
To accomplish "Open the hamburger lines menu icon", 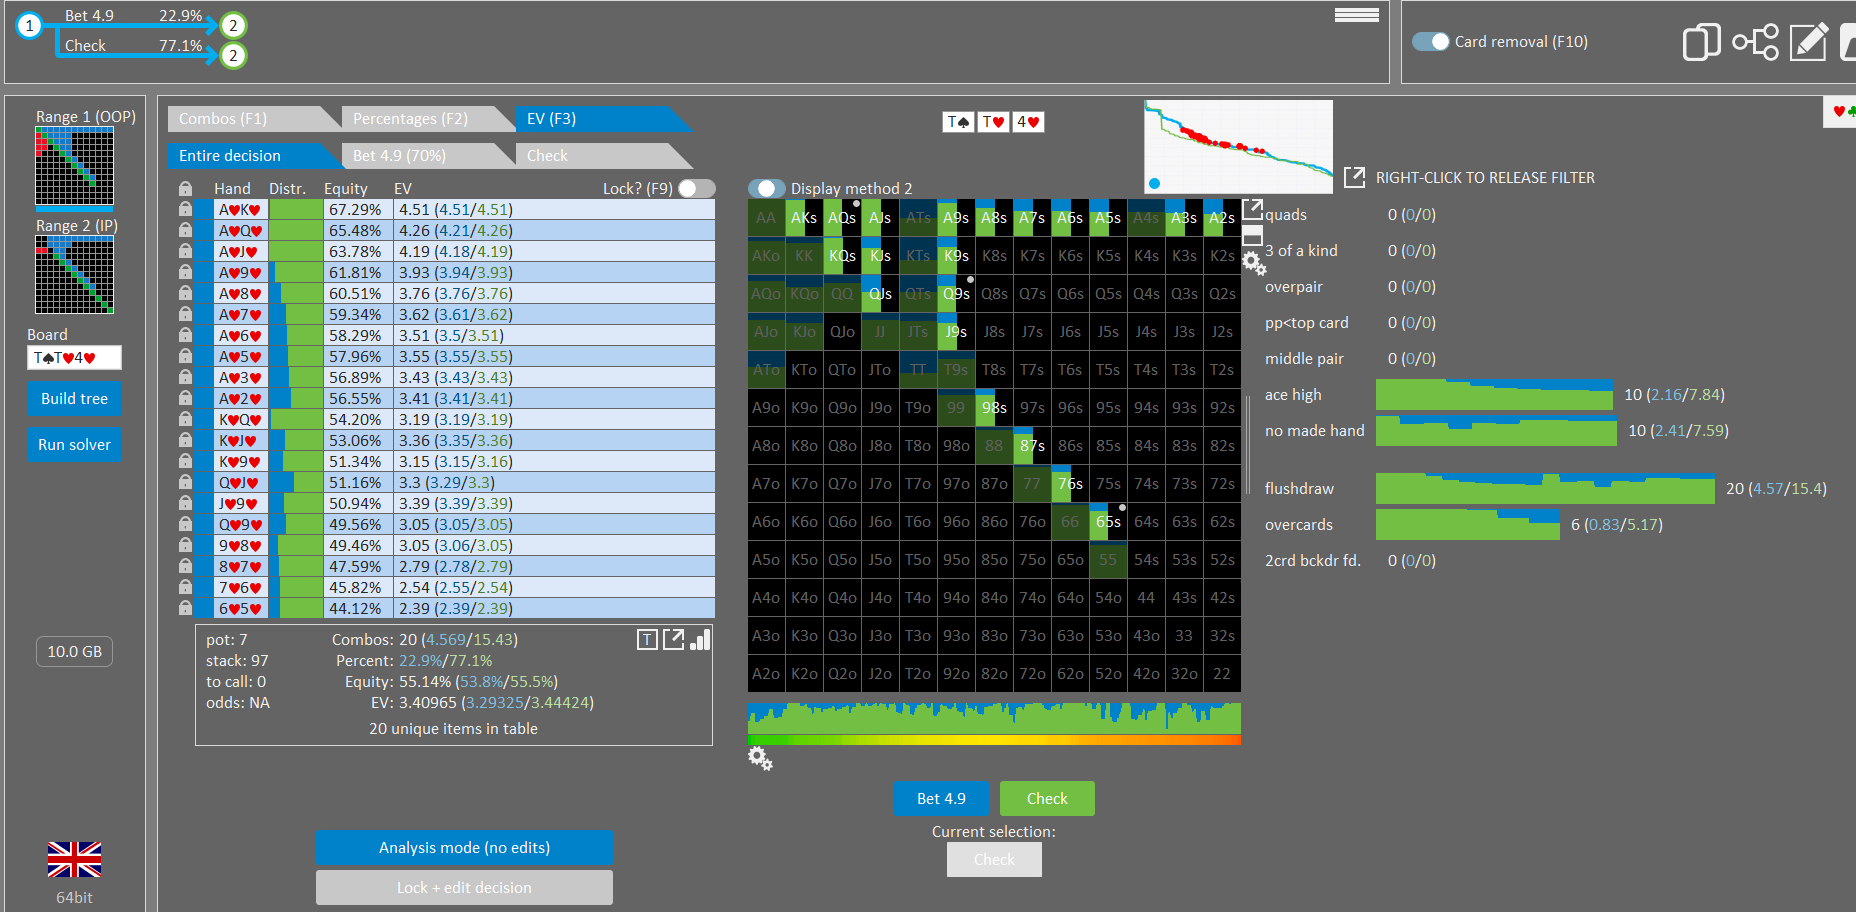I will coord(1357,15).
